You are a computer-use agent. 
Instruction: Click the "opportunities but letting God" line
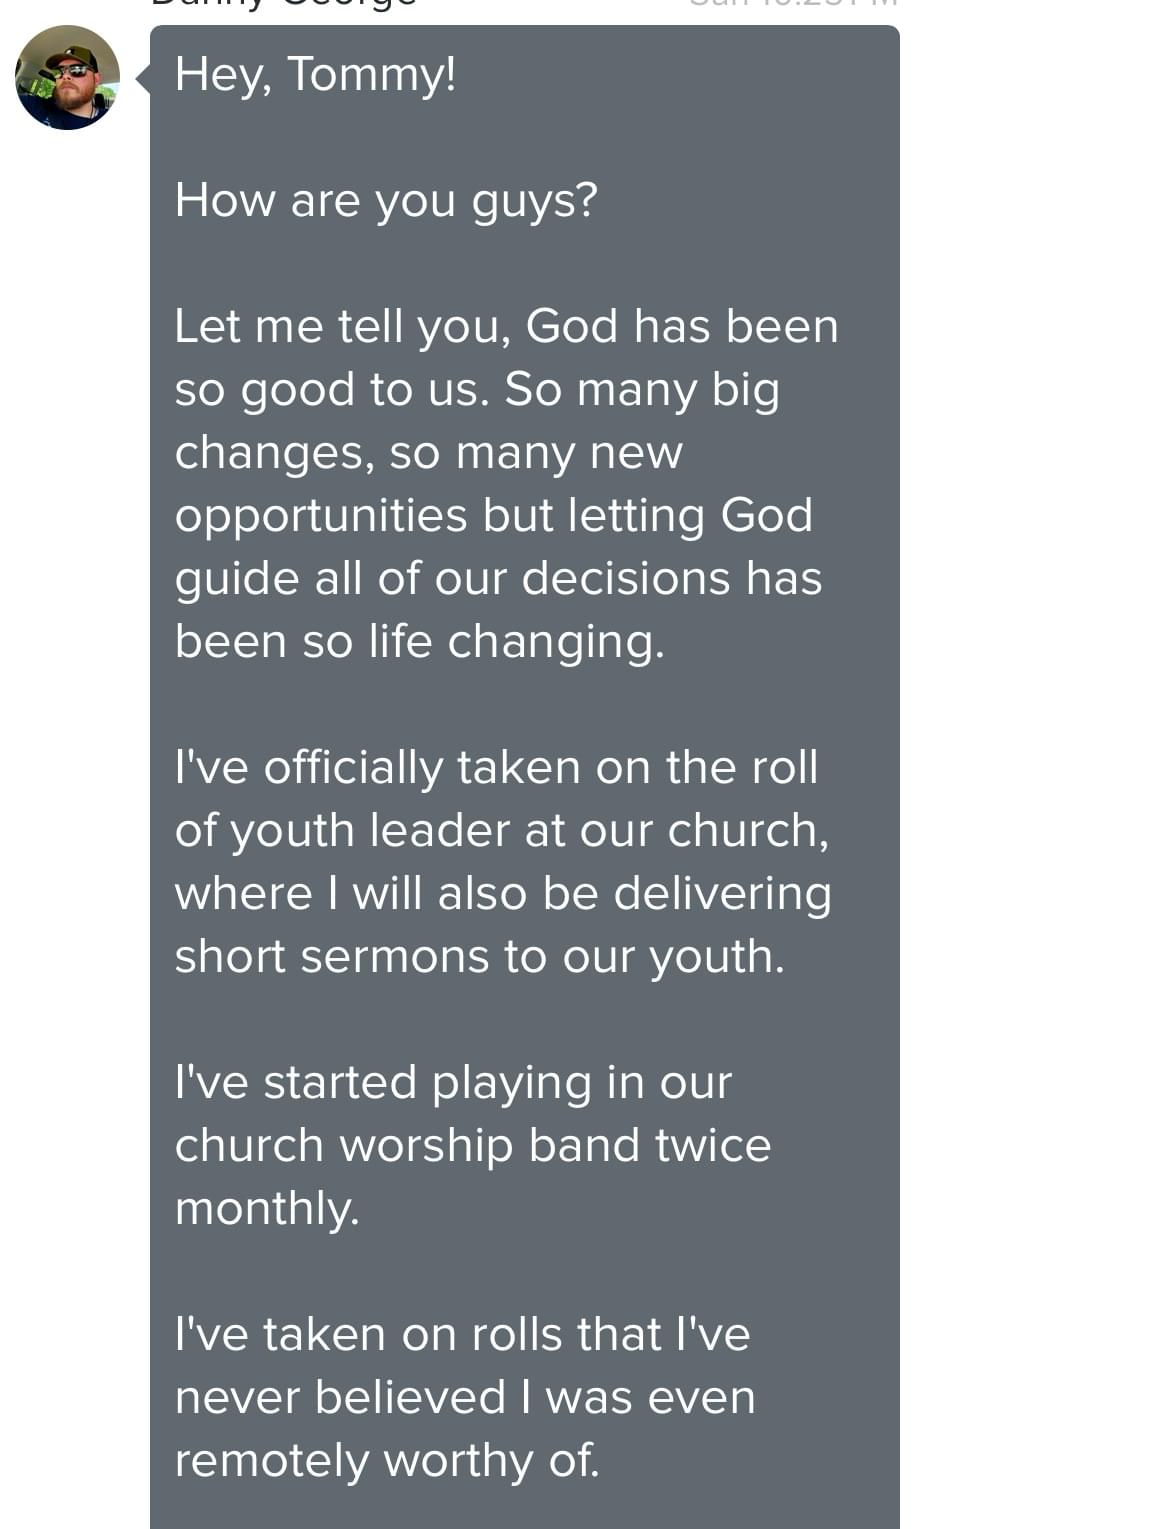(493, 516)
